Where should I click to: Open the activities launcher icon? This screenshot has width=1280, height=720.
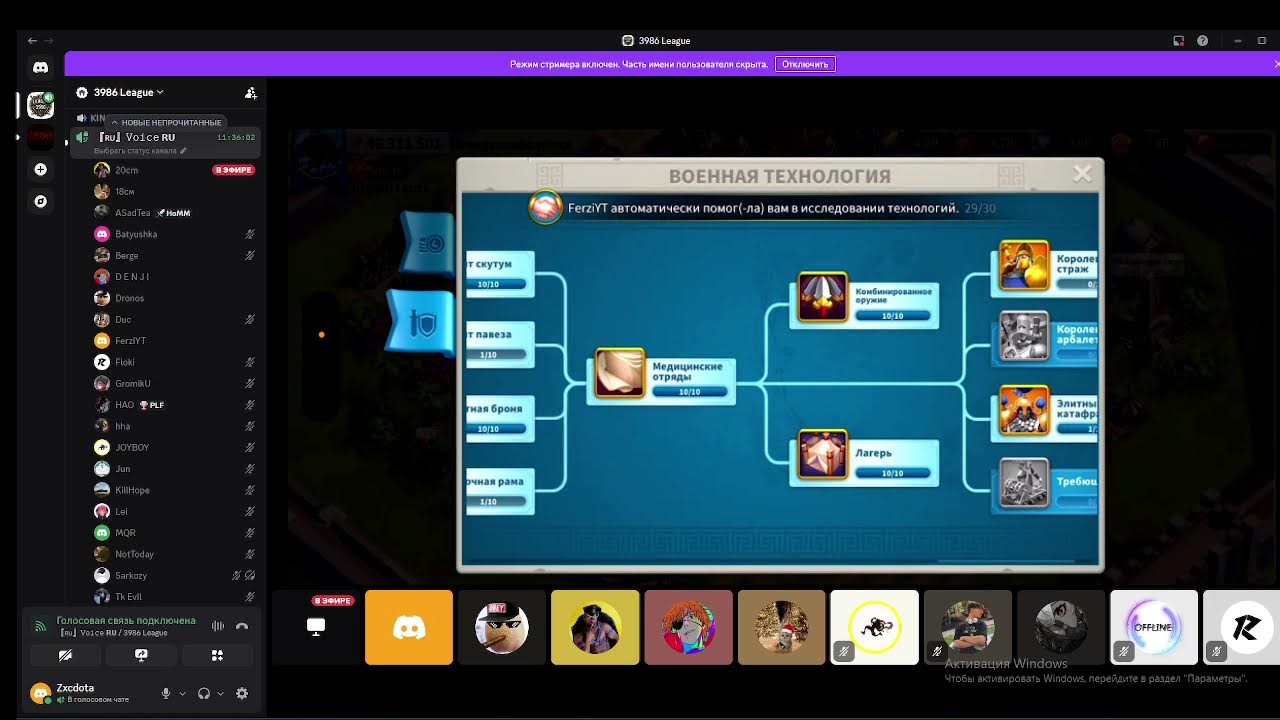pos(217,655)
